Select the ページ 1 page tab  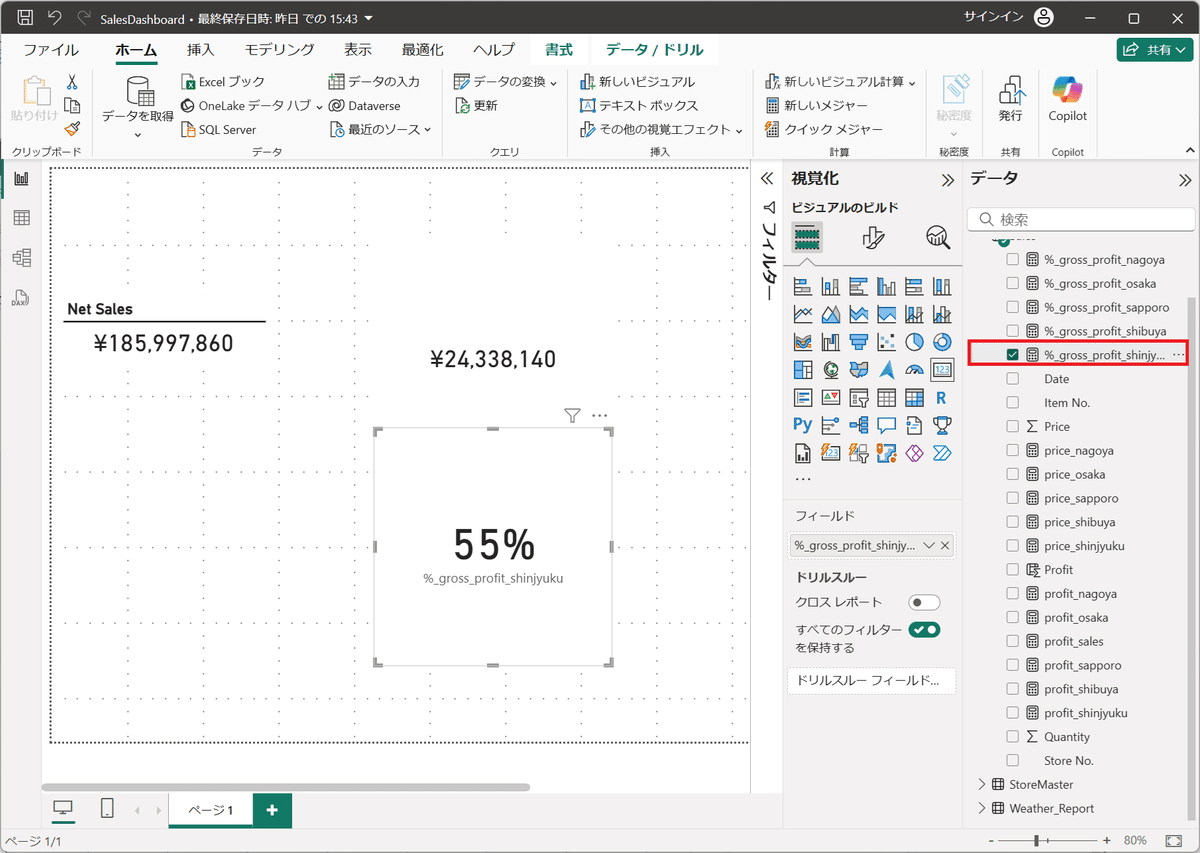(x=210, y=810)
